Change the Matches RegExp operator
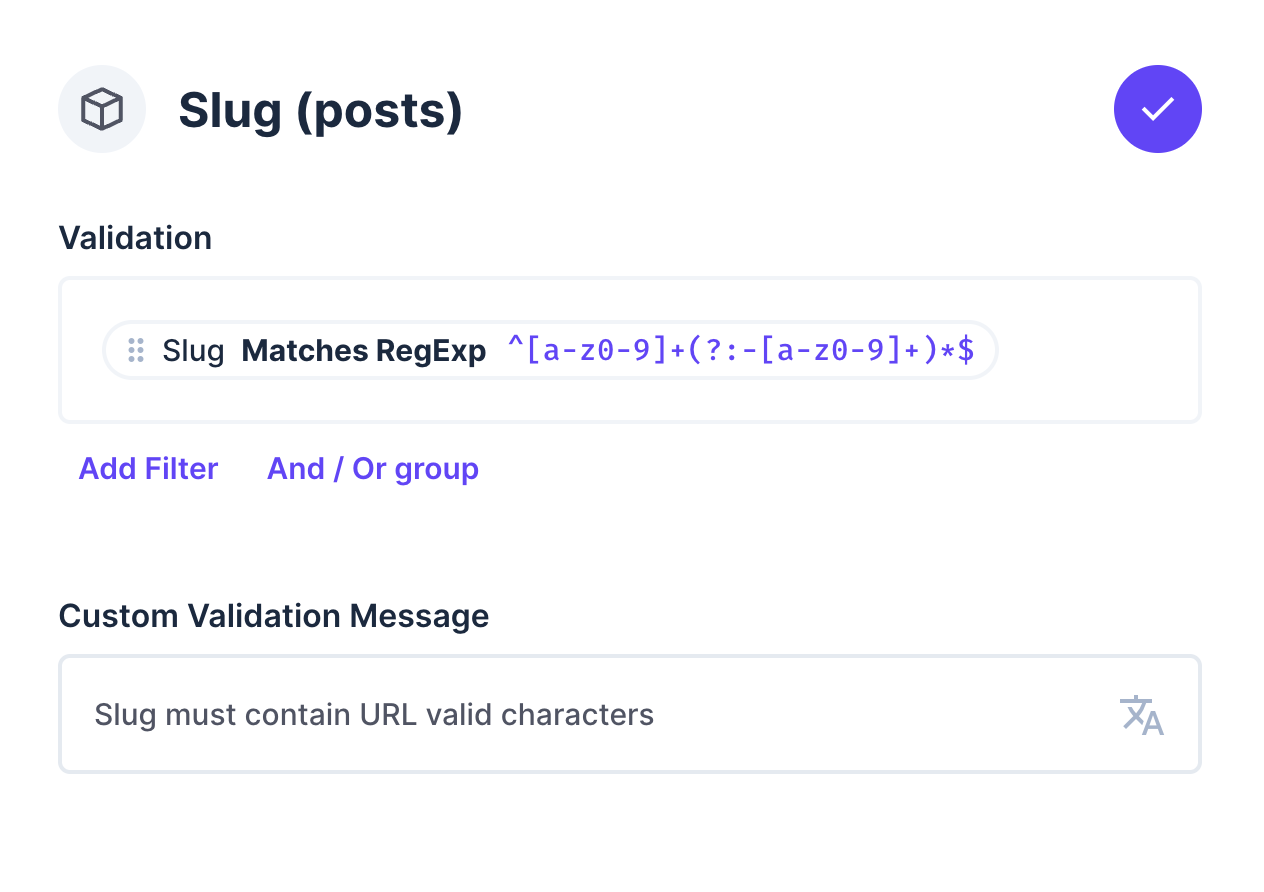 tap(363, 350)
